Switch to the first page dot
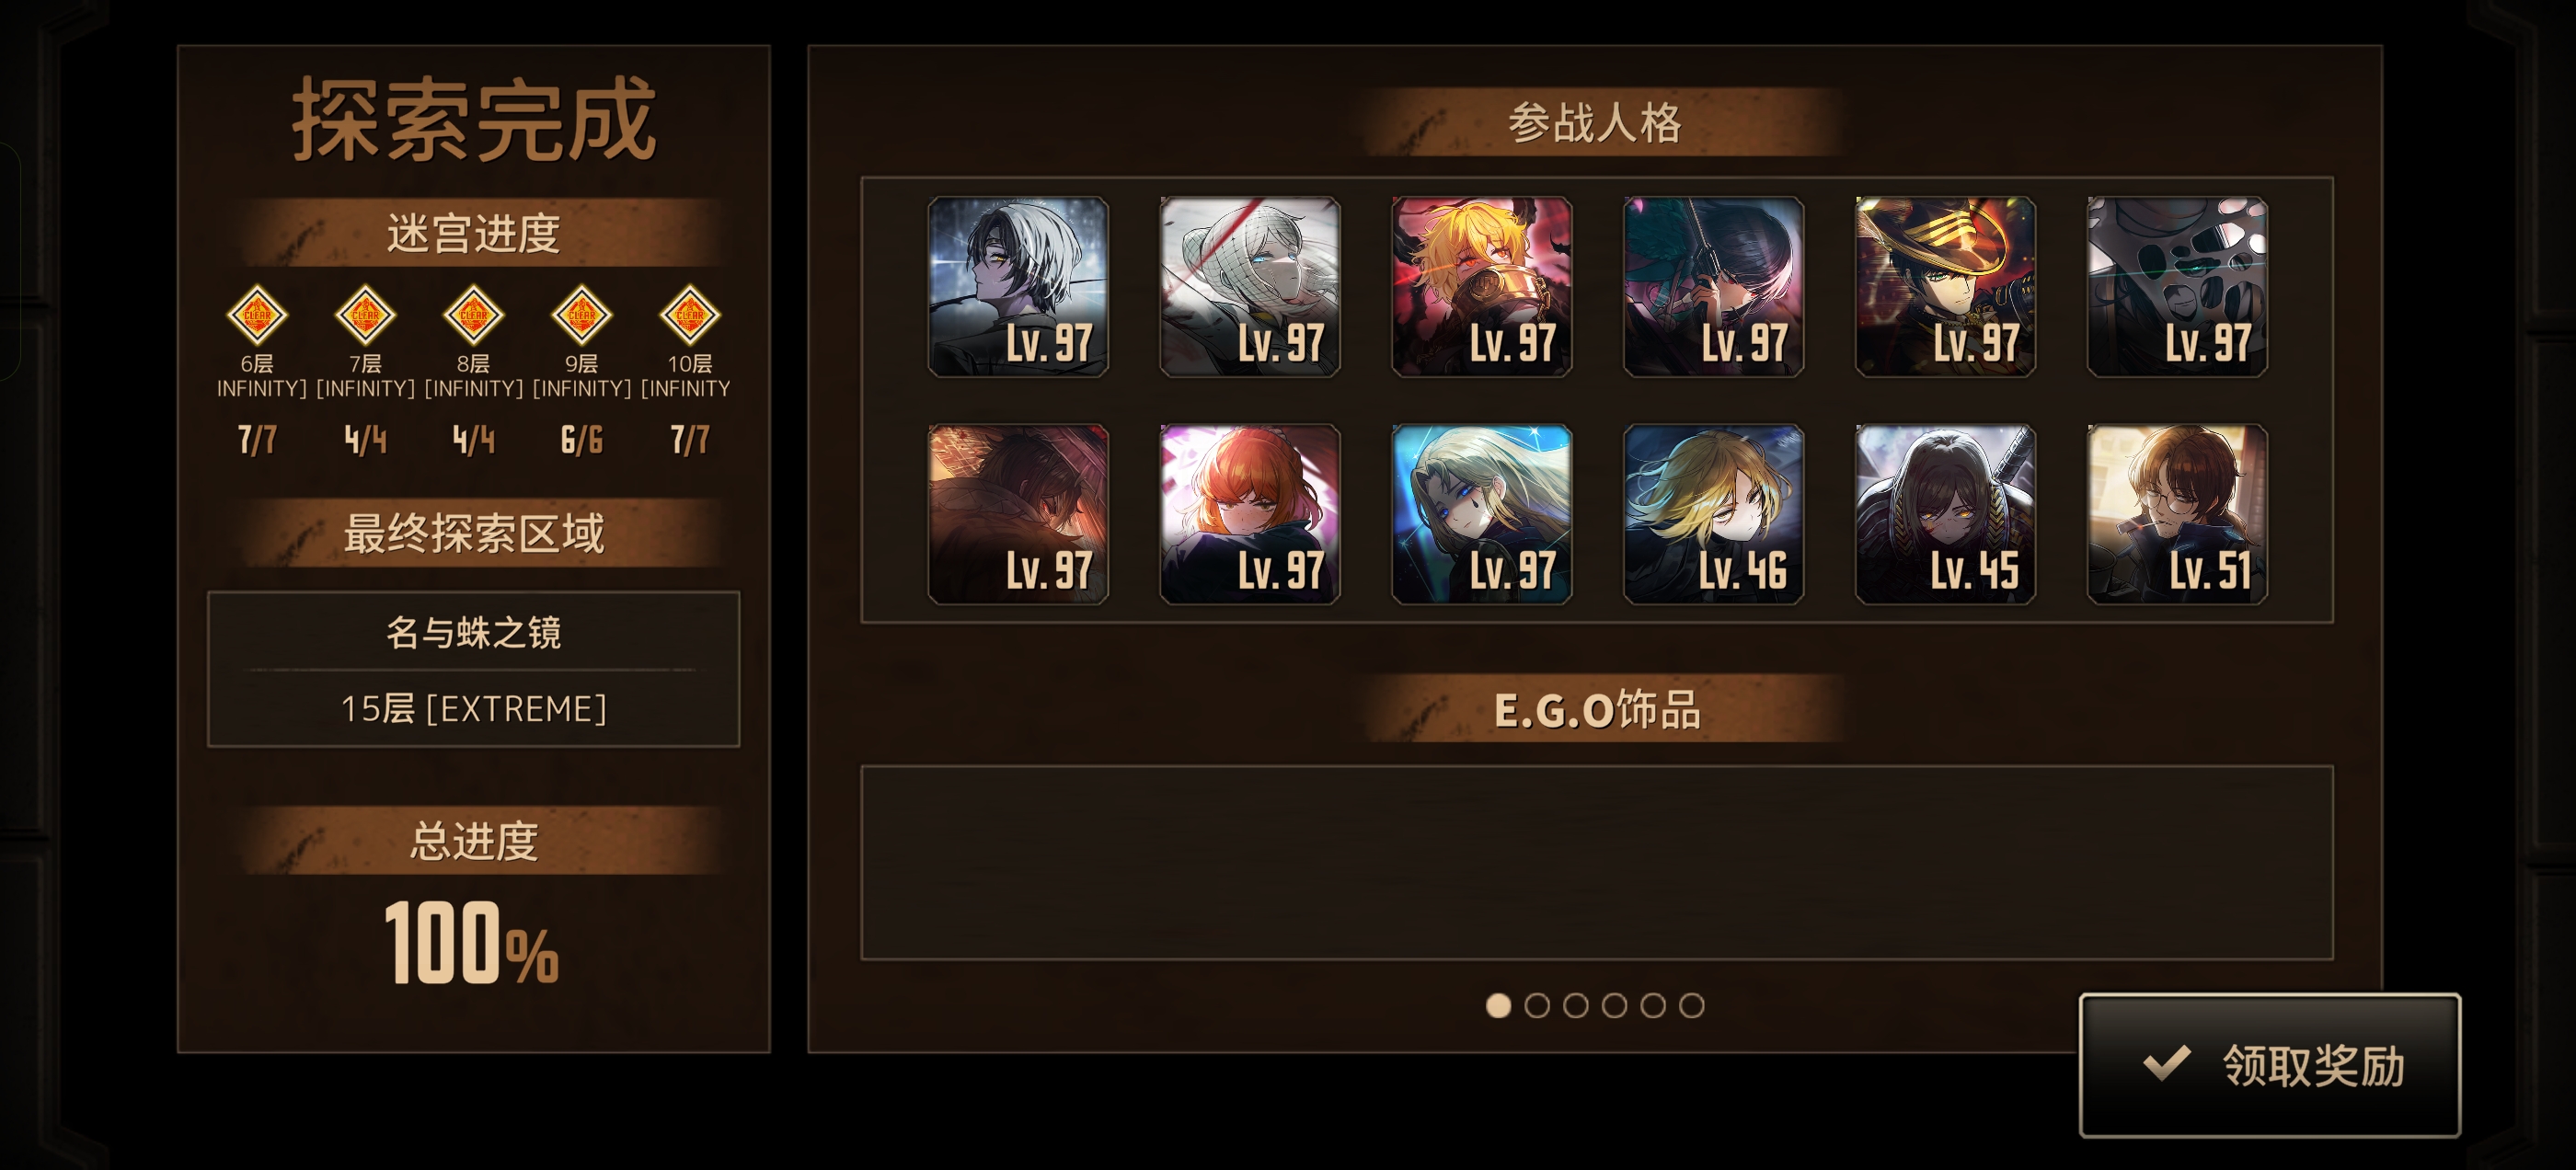The image size is (2576, 1170). pyautogui.click(x=1498, y=1005)
